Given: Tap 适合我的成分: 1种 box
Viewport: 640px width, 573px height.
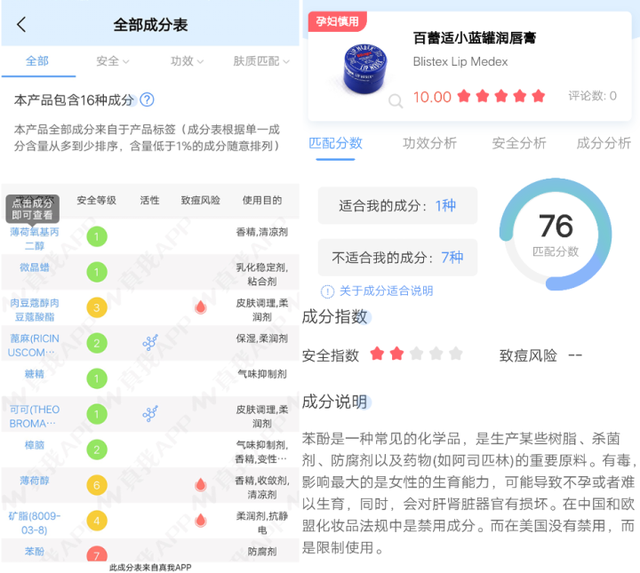Looking at the screenshot, I should point(398,206).
